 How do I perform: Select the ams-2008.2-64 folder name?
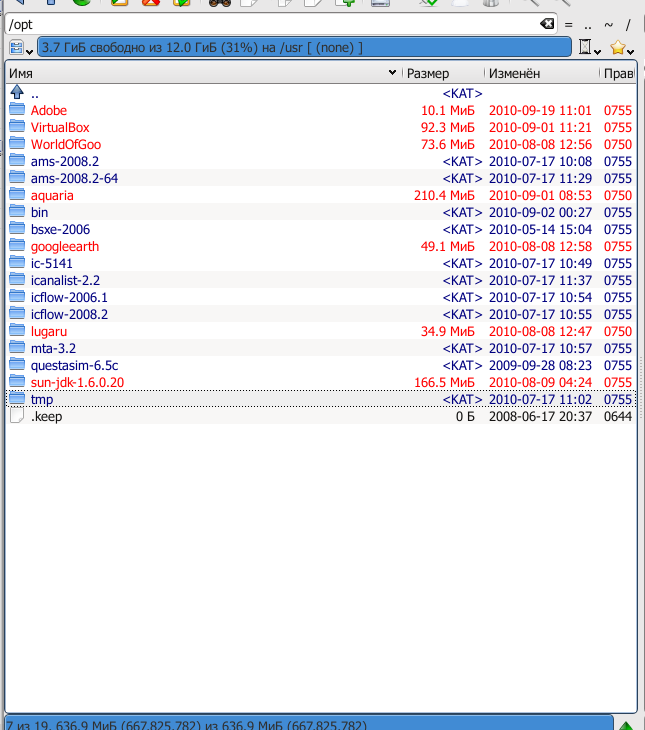75,178
